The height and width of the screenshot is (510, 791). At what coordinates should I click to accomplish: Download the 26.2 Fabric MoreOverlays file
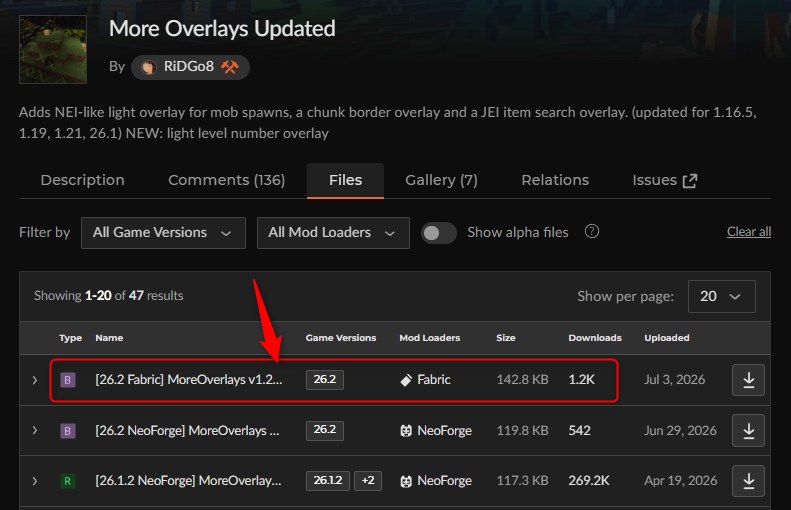pyautogui.click(x=748, y=380)
